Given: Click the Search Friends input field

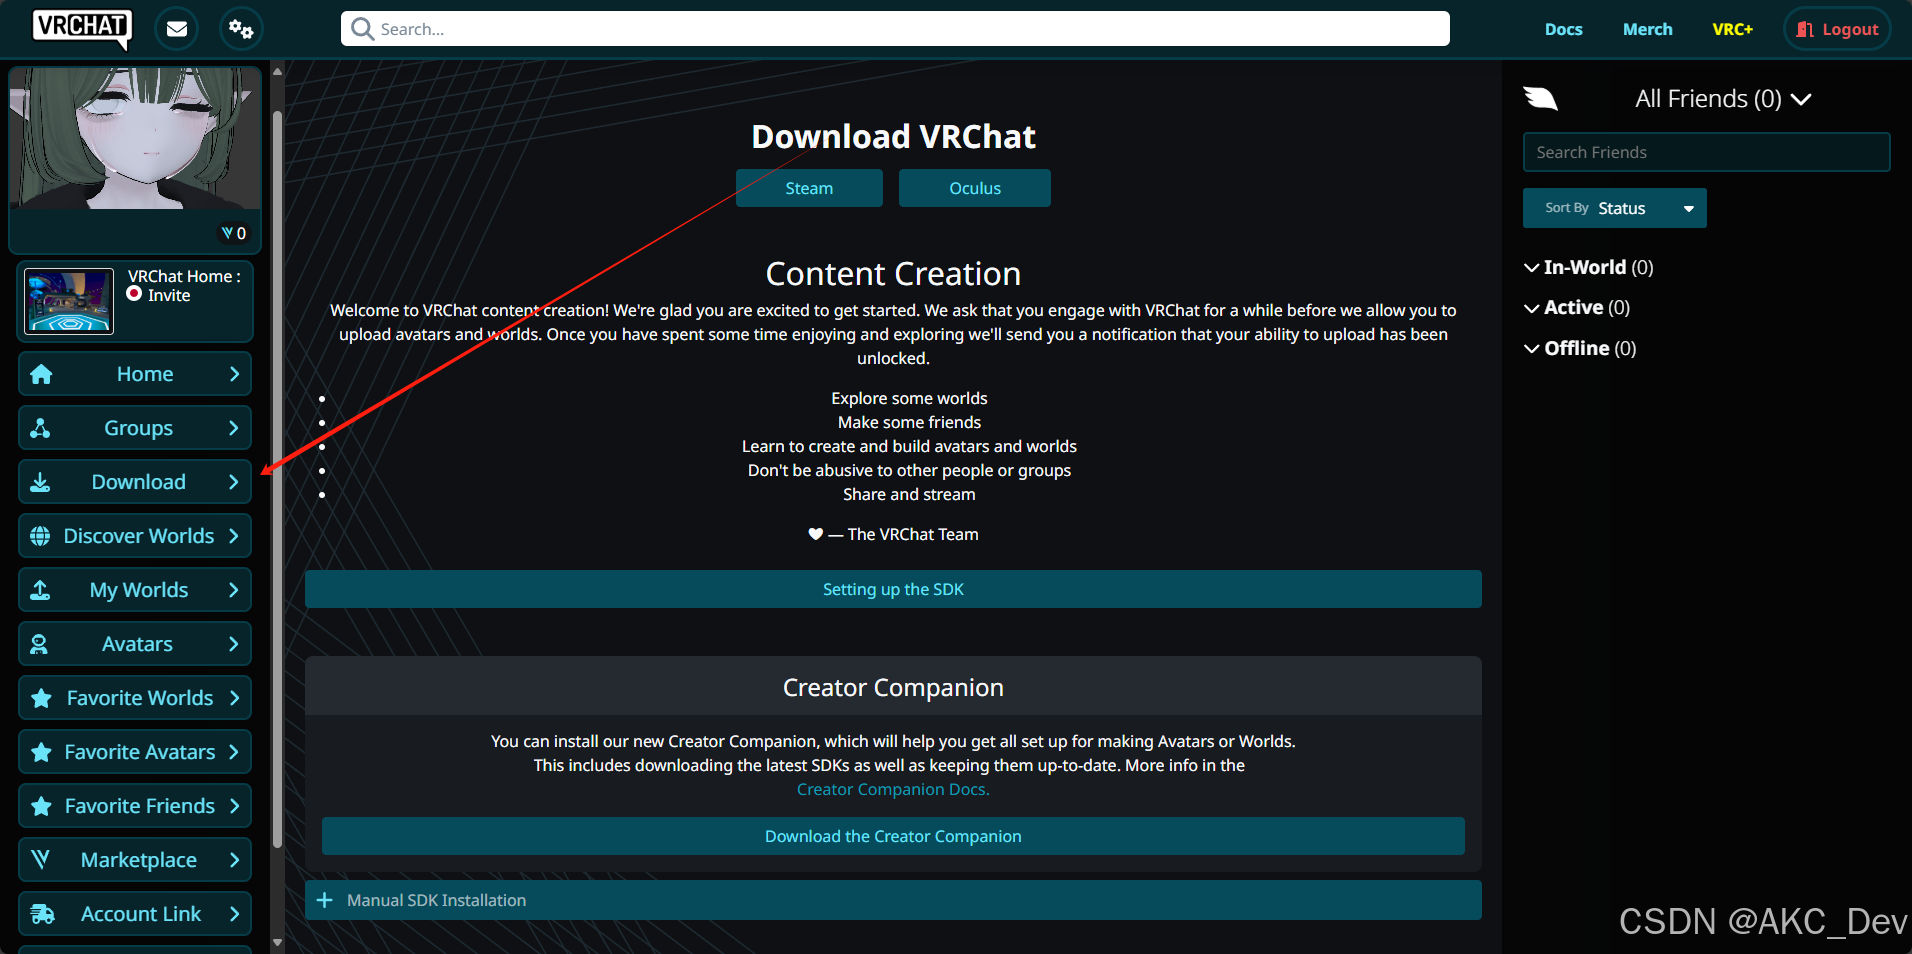Looking at the screenshot, I should click(1706, 152).
